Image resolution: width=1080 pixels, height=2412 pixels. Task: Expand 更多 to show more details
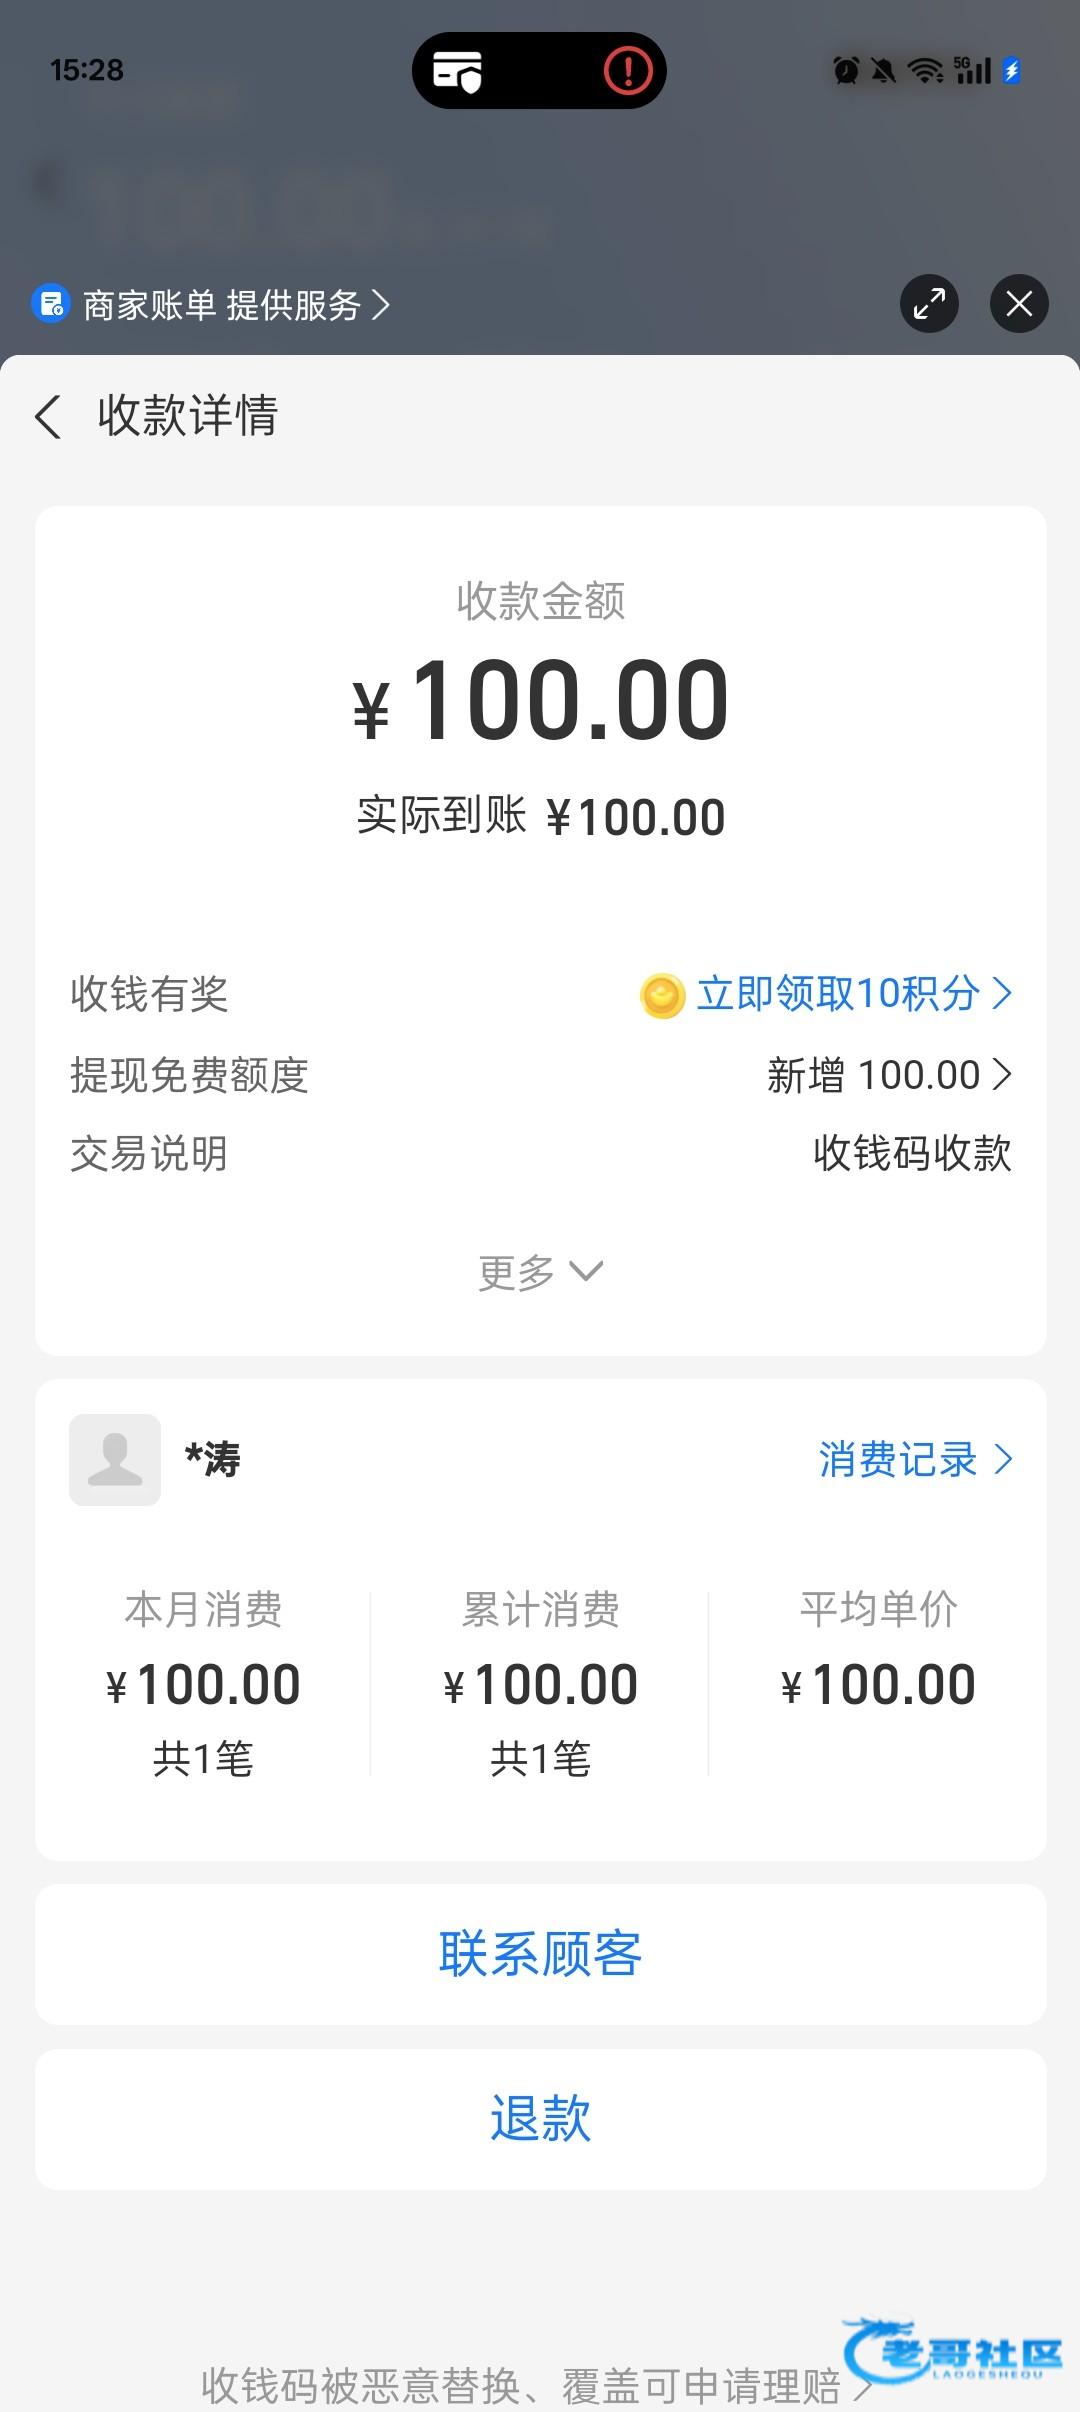coord(540,1272)
